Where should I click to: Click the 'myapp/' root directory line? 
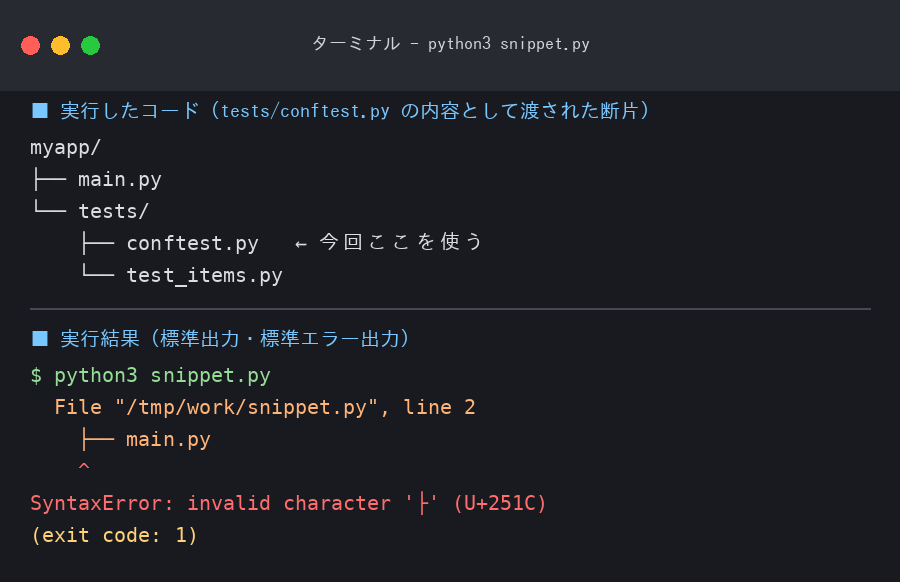(x=65, y=148)
